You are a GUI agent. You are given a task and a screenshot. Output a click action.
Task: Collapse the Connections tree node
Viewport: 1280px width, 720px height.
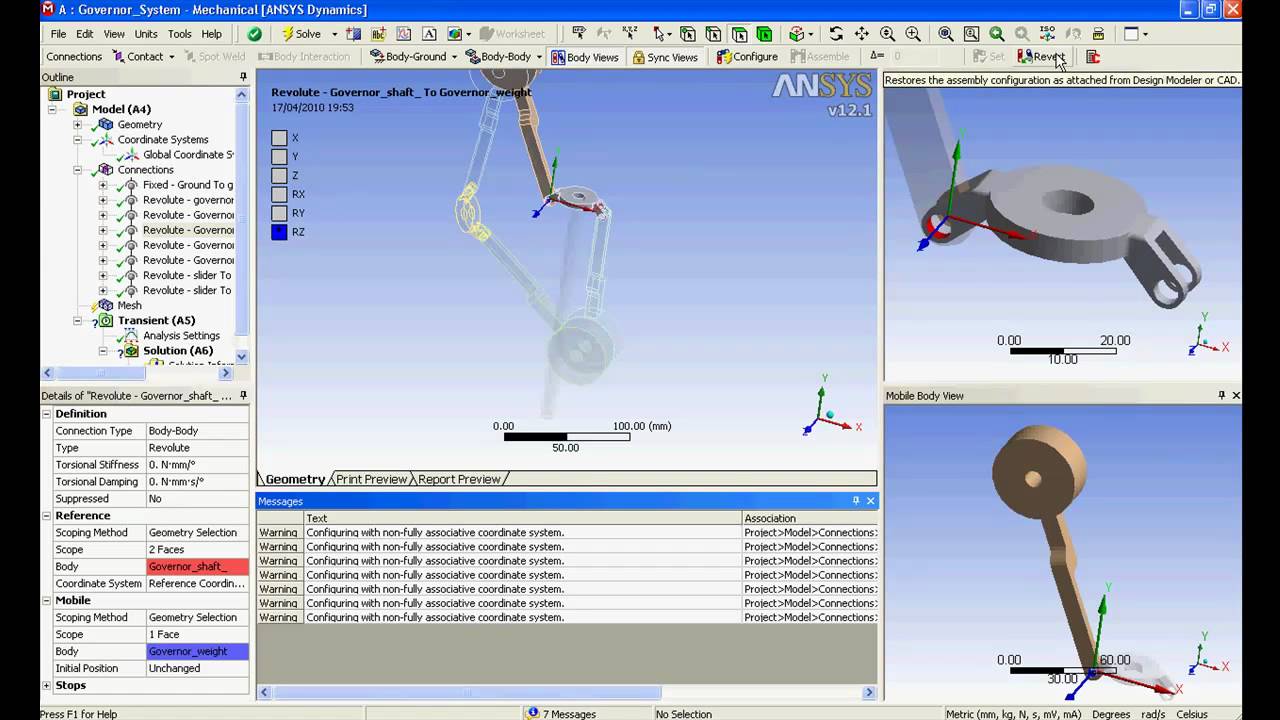(78, 170)
